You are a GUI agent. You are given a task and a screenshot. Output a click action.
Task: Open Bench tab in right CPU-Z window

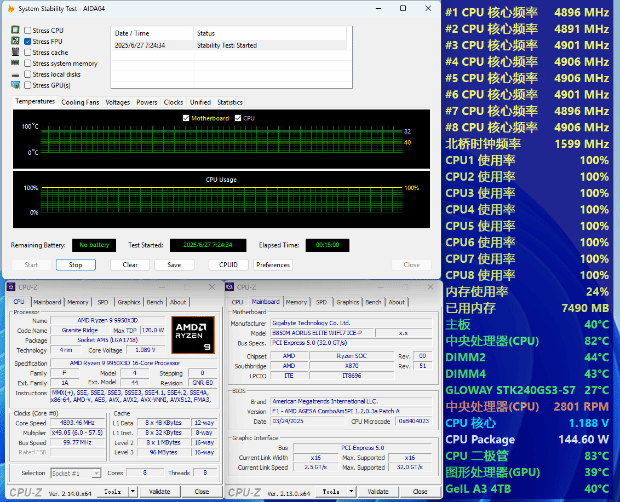click(x=373, y=302)
